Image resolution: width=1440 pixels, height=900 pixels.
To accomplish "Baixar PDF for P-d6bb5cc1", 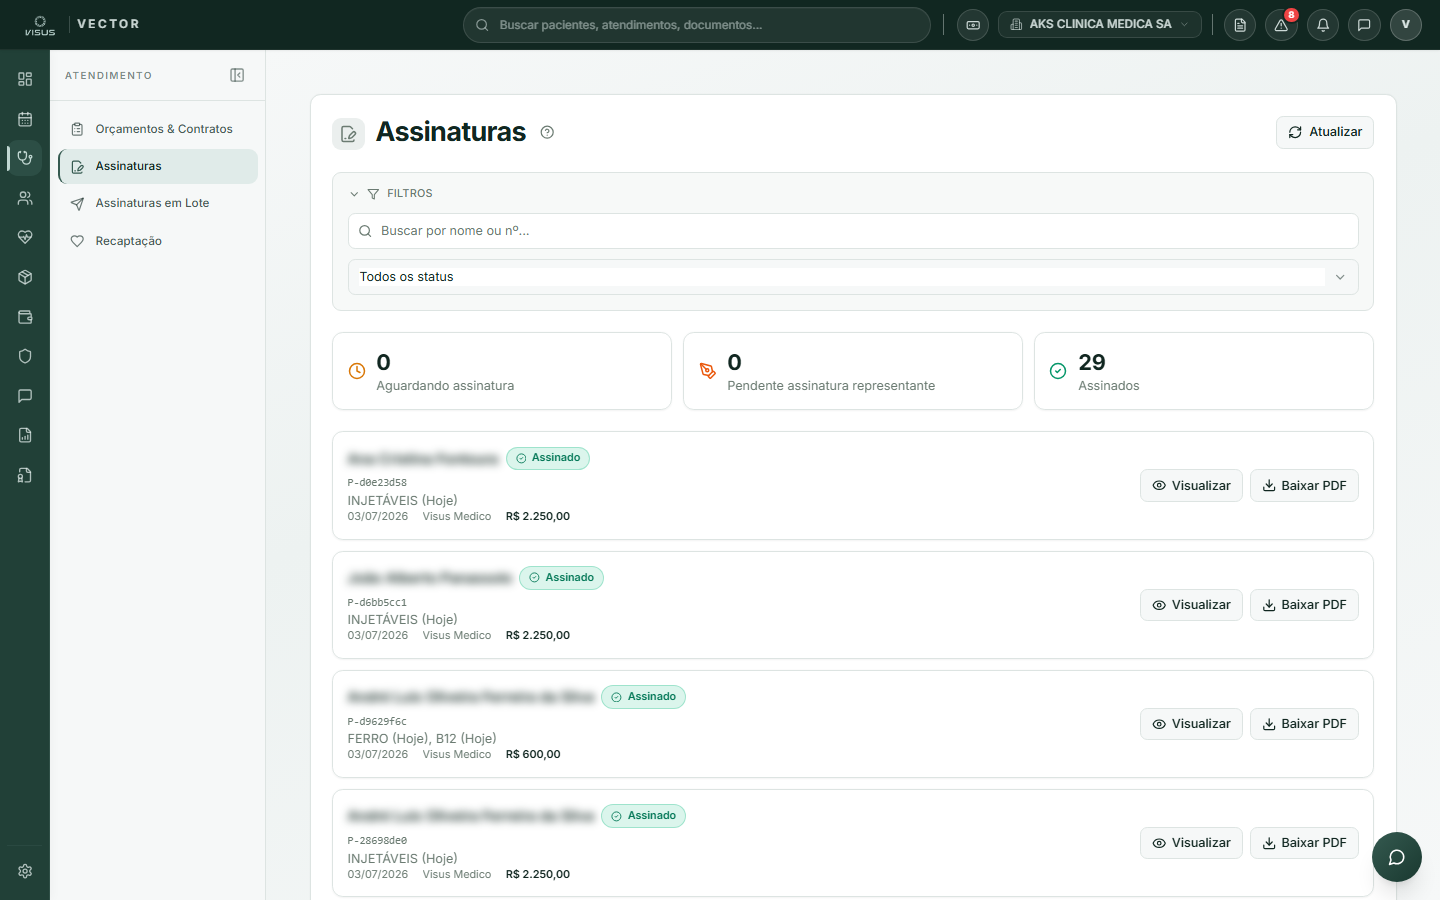I will pos(1304,605).
